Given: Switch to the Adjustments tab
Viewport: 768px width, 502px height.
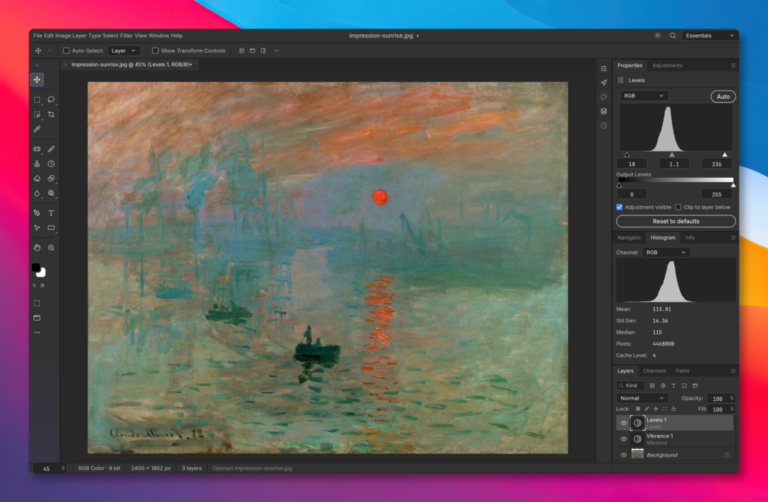Looking at the screenshot, I should point(667,65).
